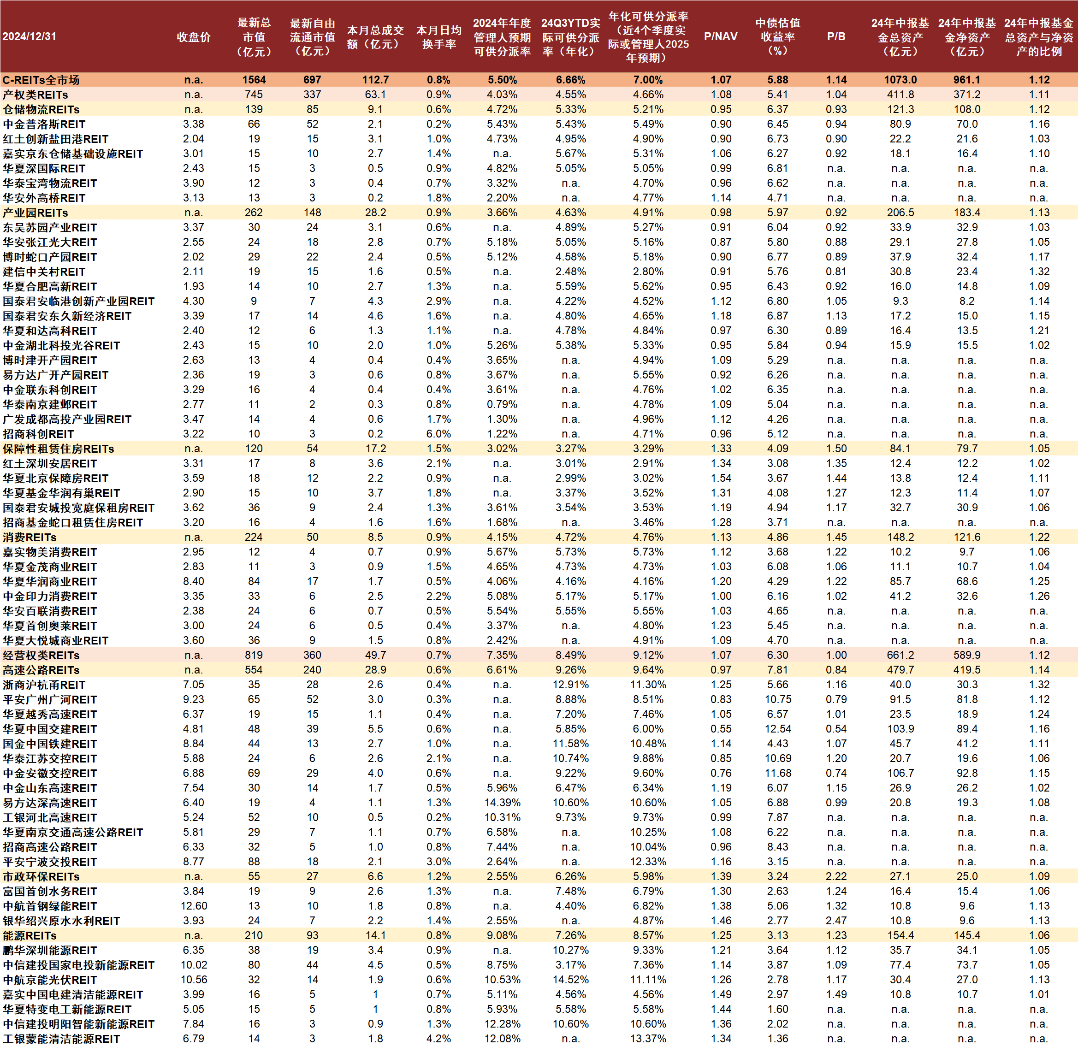Click the 最新总市值（亿元） column header
1078x1046 pixels.
(x=254, y=37)
